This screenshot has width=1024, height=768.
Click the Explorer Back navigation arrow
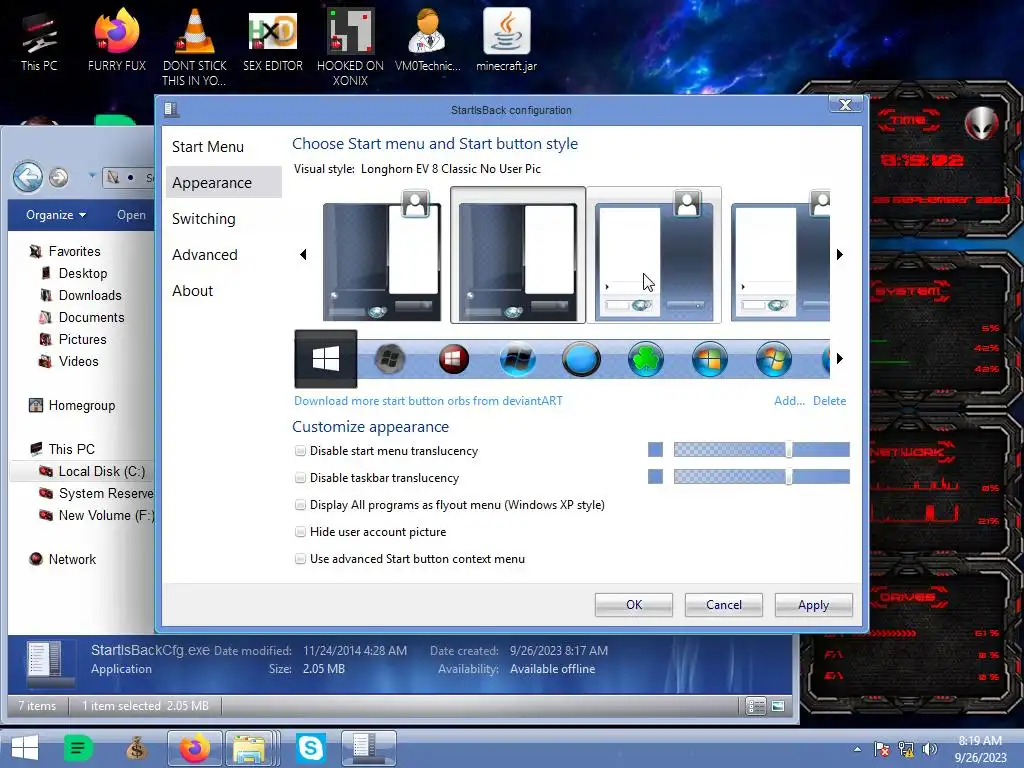(28, 176)
